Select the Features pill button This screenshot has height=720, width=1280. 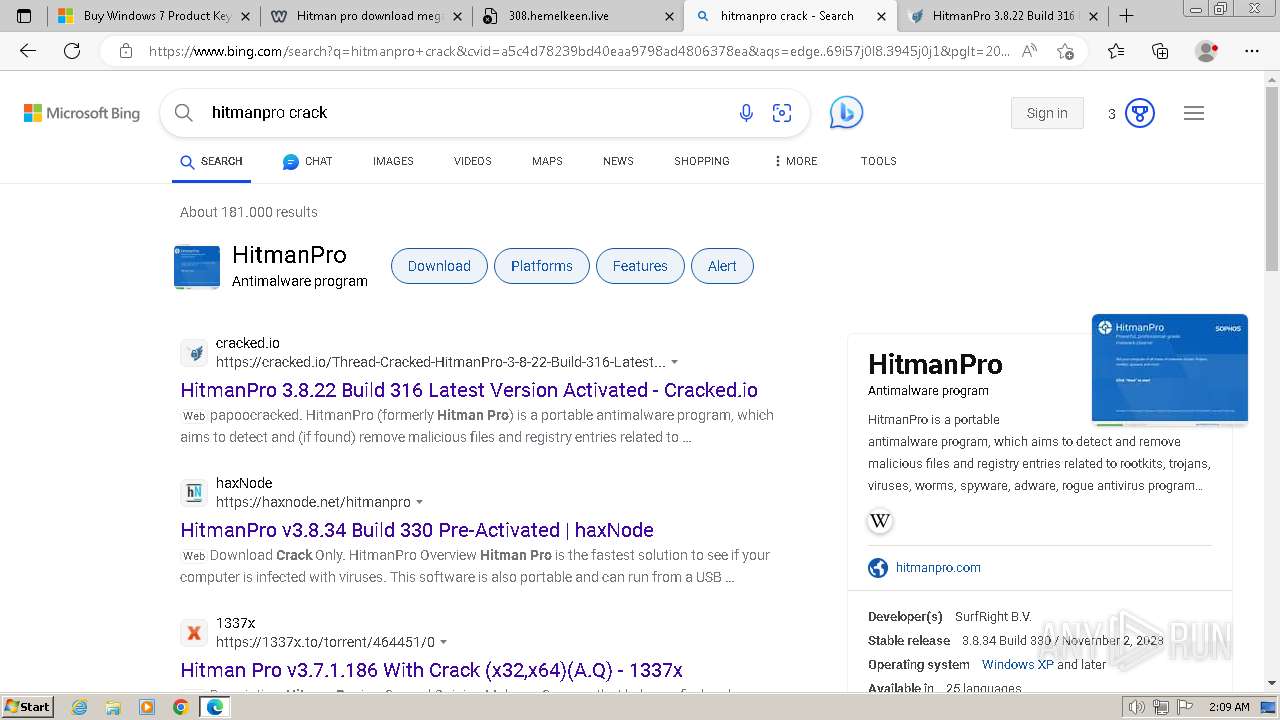pyautogui.click(x=640, y=266)
